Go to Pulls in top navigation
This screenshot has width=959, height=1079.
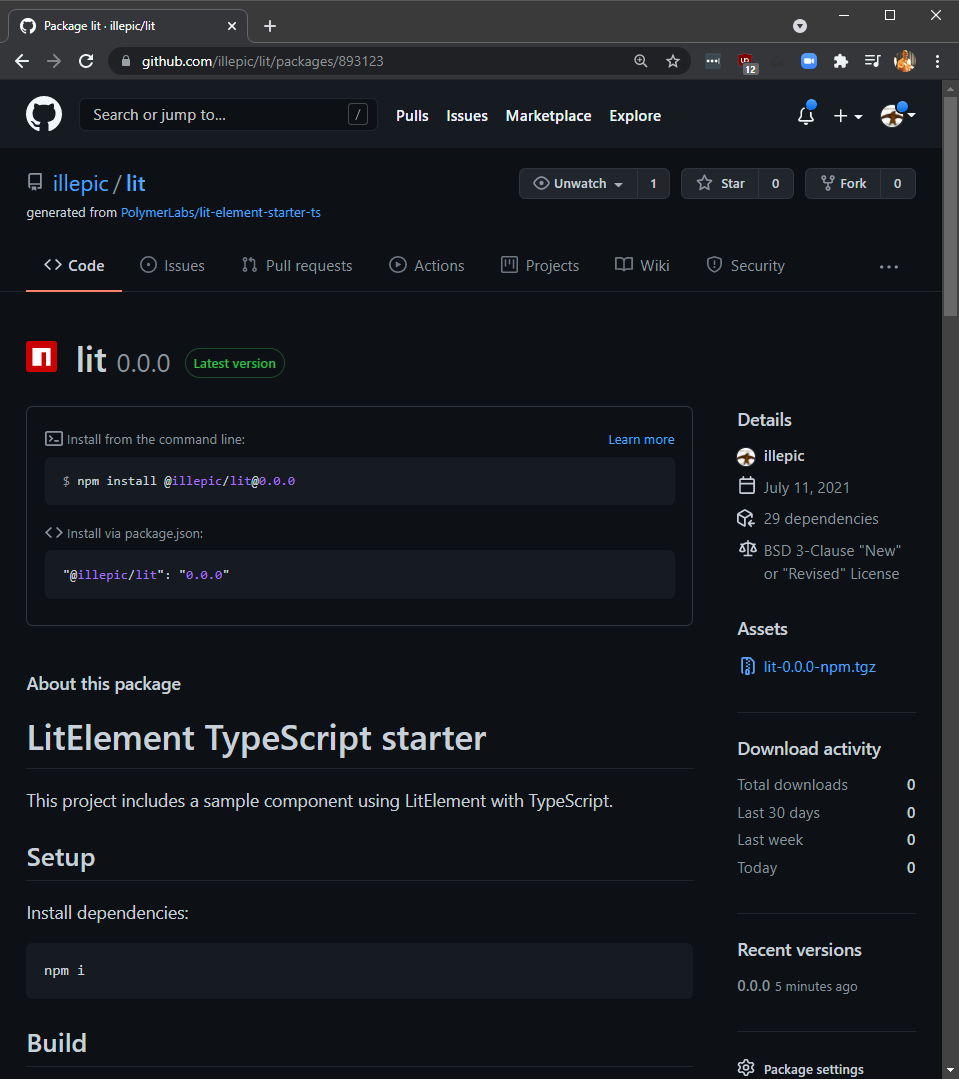pos(412,116)
